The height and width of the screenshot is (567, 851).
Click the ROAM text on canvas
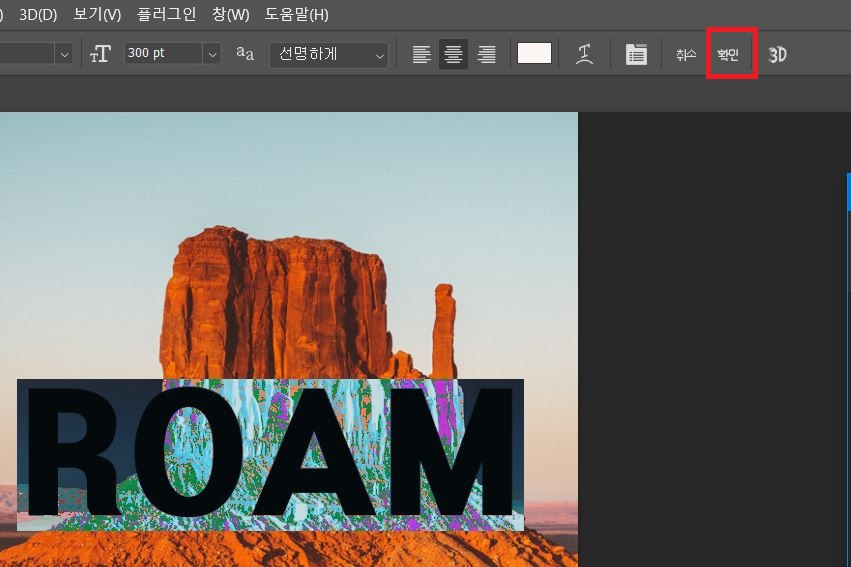point(270,451)
